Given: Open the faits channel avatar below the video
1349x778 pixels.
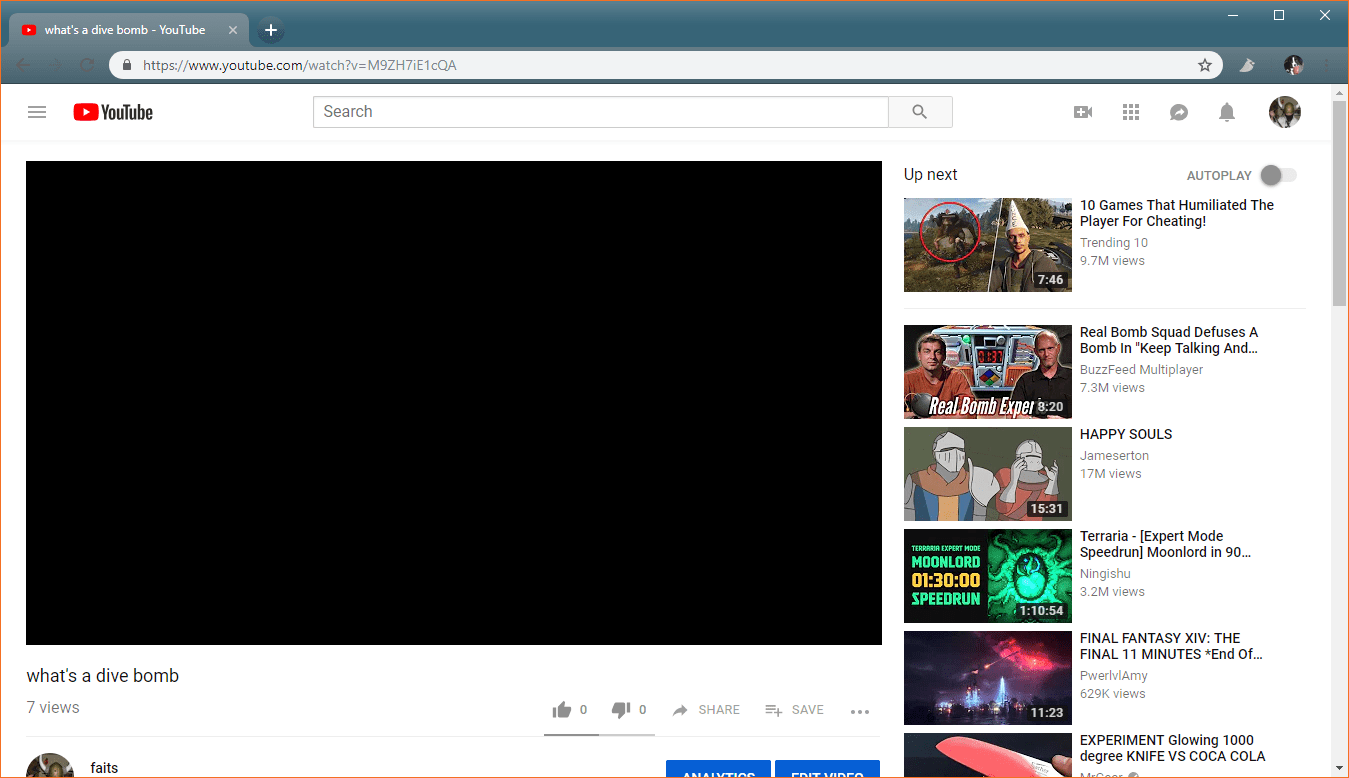Looking at the screenshot, I should coord(50,766).
